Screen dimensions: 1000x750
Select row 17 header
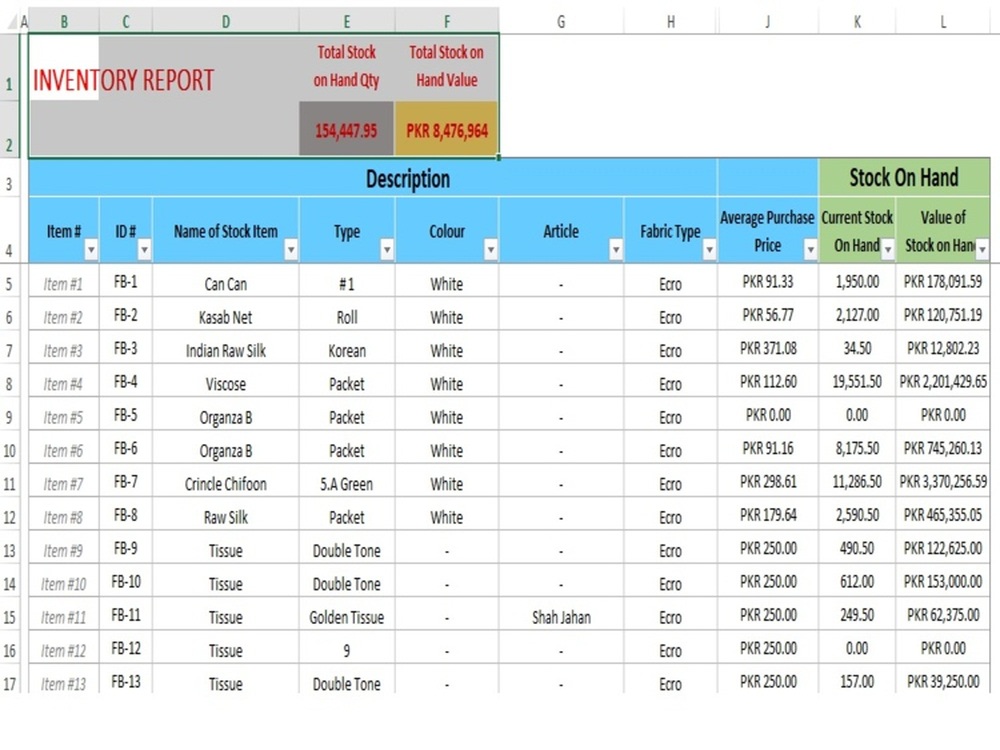click(x=10, y=680)
